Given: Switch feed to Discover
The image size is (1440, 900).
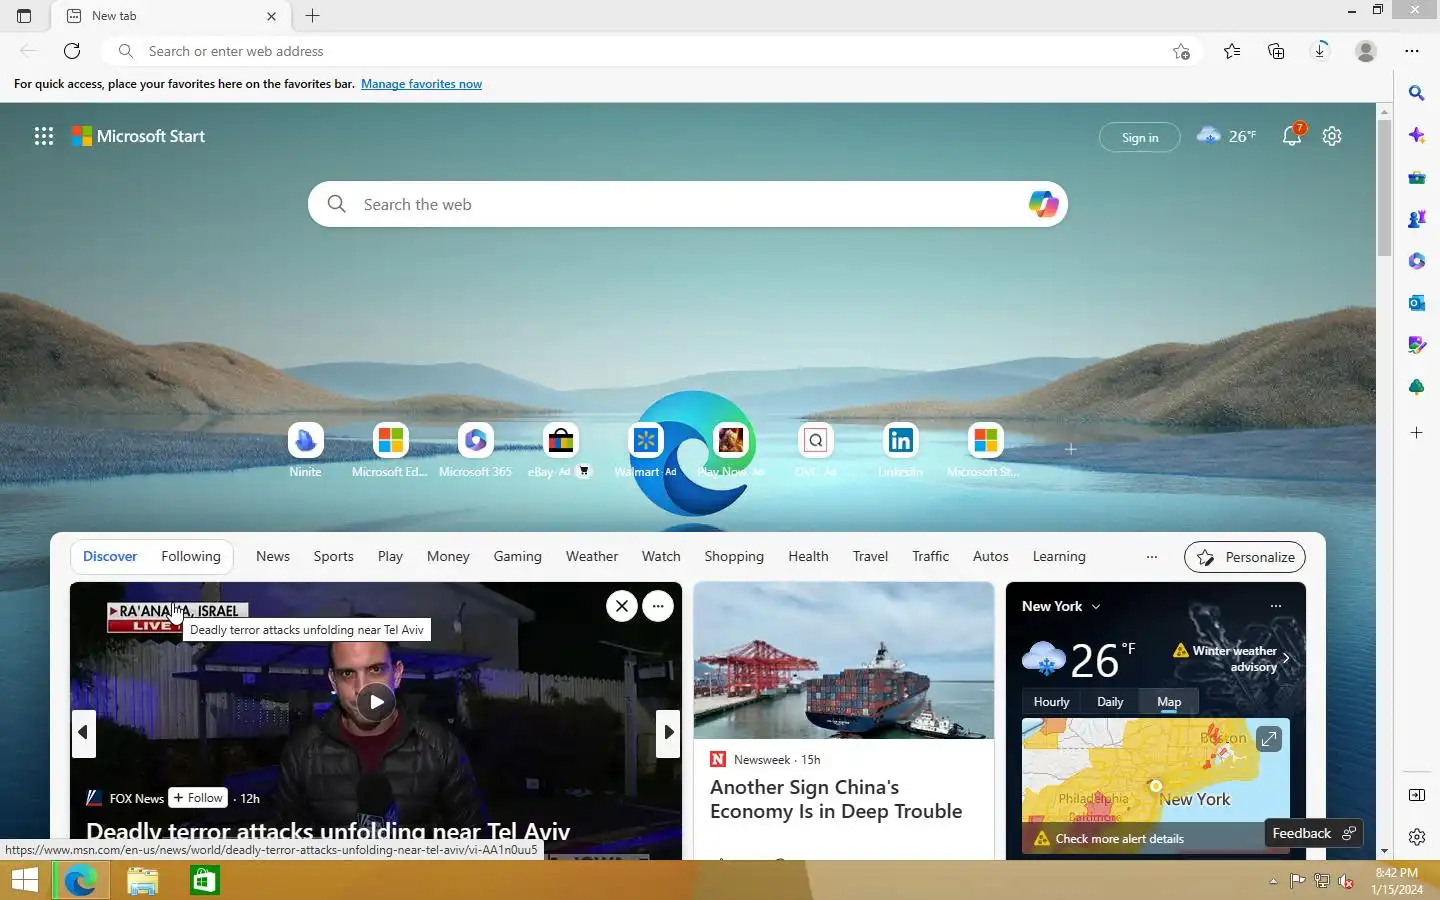Looking at the screenshot, I should pyautogui.click(x=110, y=557).
